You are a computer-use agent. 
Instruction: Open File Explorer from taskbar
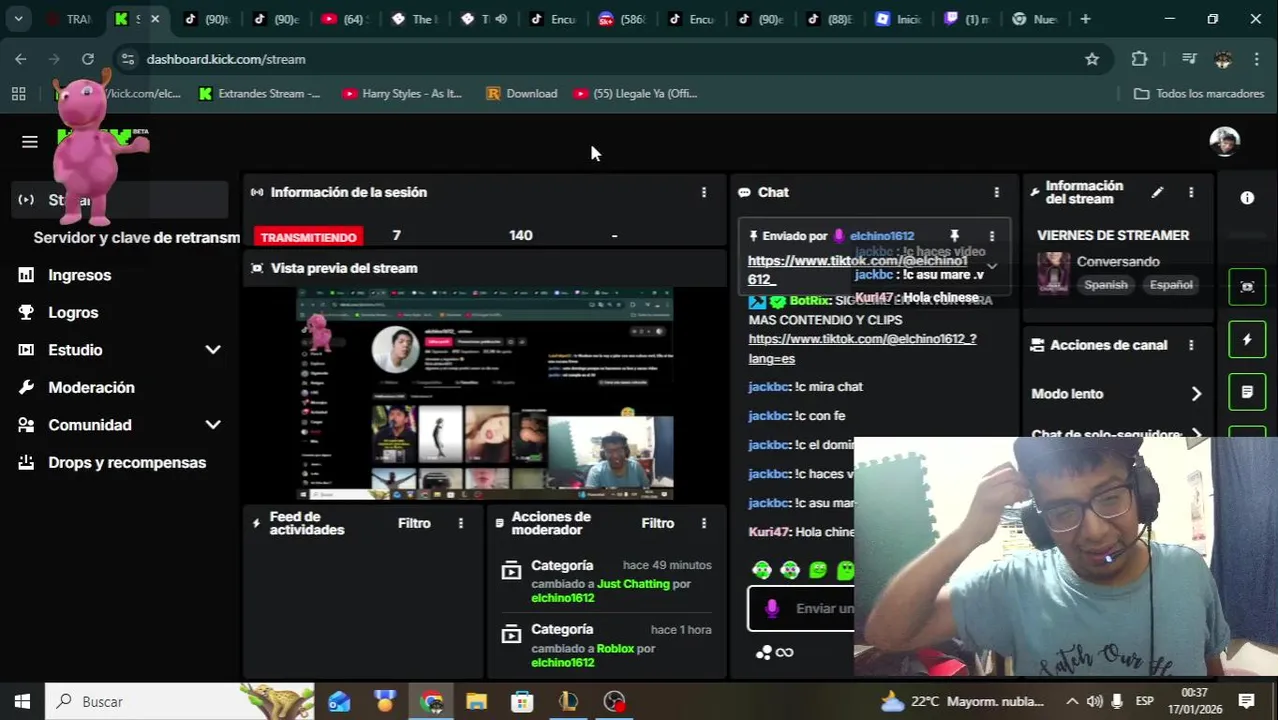coord(476,701)
